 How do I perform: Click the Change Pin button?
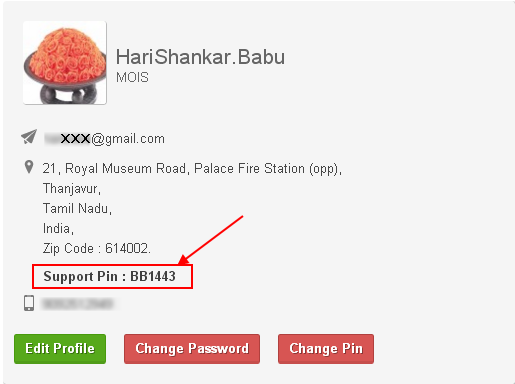(326, 349)
